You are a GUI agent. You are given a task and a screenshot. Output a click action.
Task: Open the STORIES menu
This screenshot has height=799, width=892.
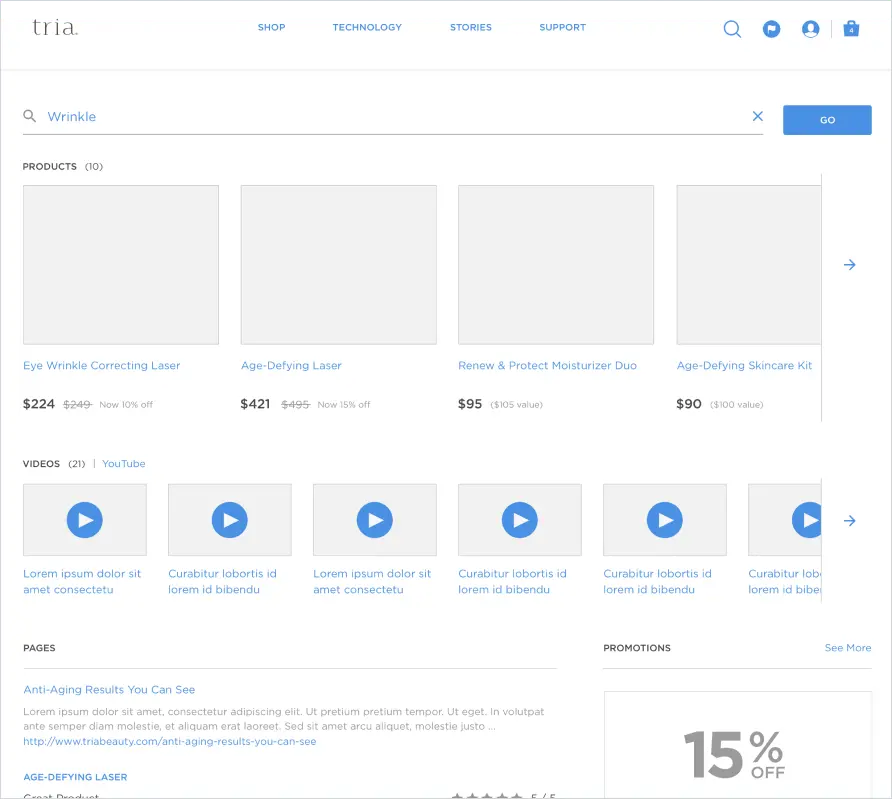point(470,27)
